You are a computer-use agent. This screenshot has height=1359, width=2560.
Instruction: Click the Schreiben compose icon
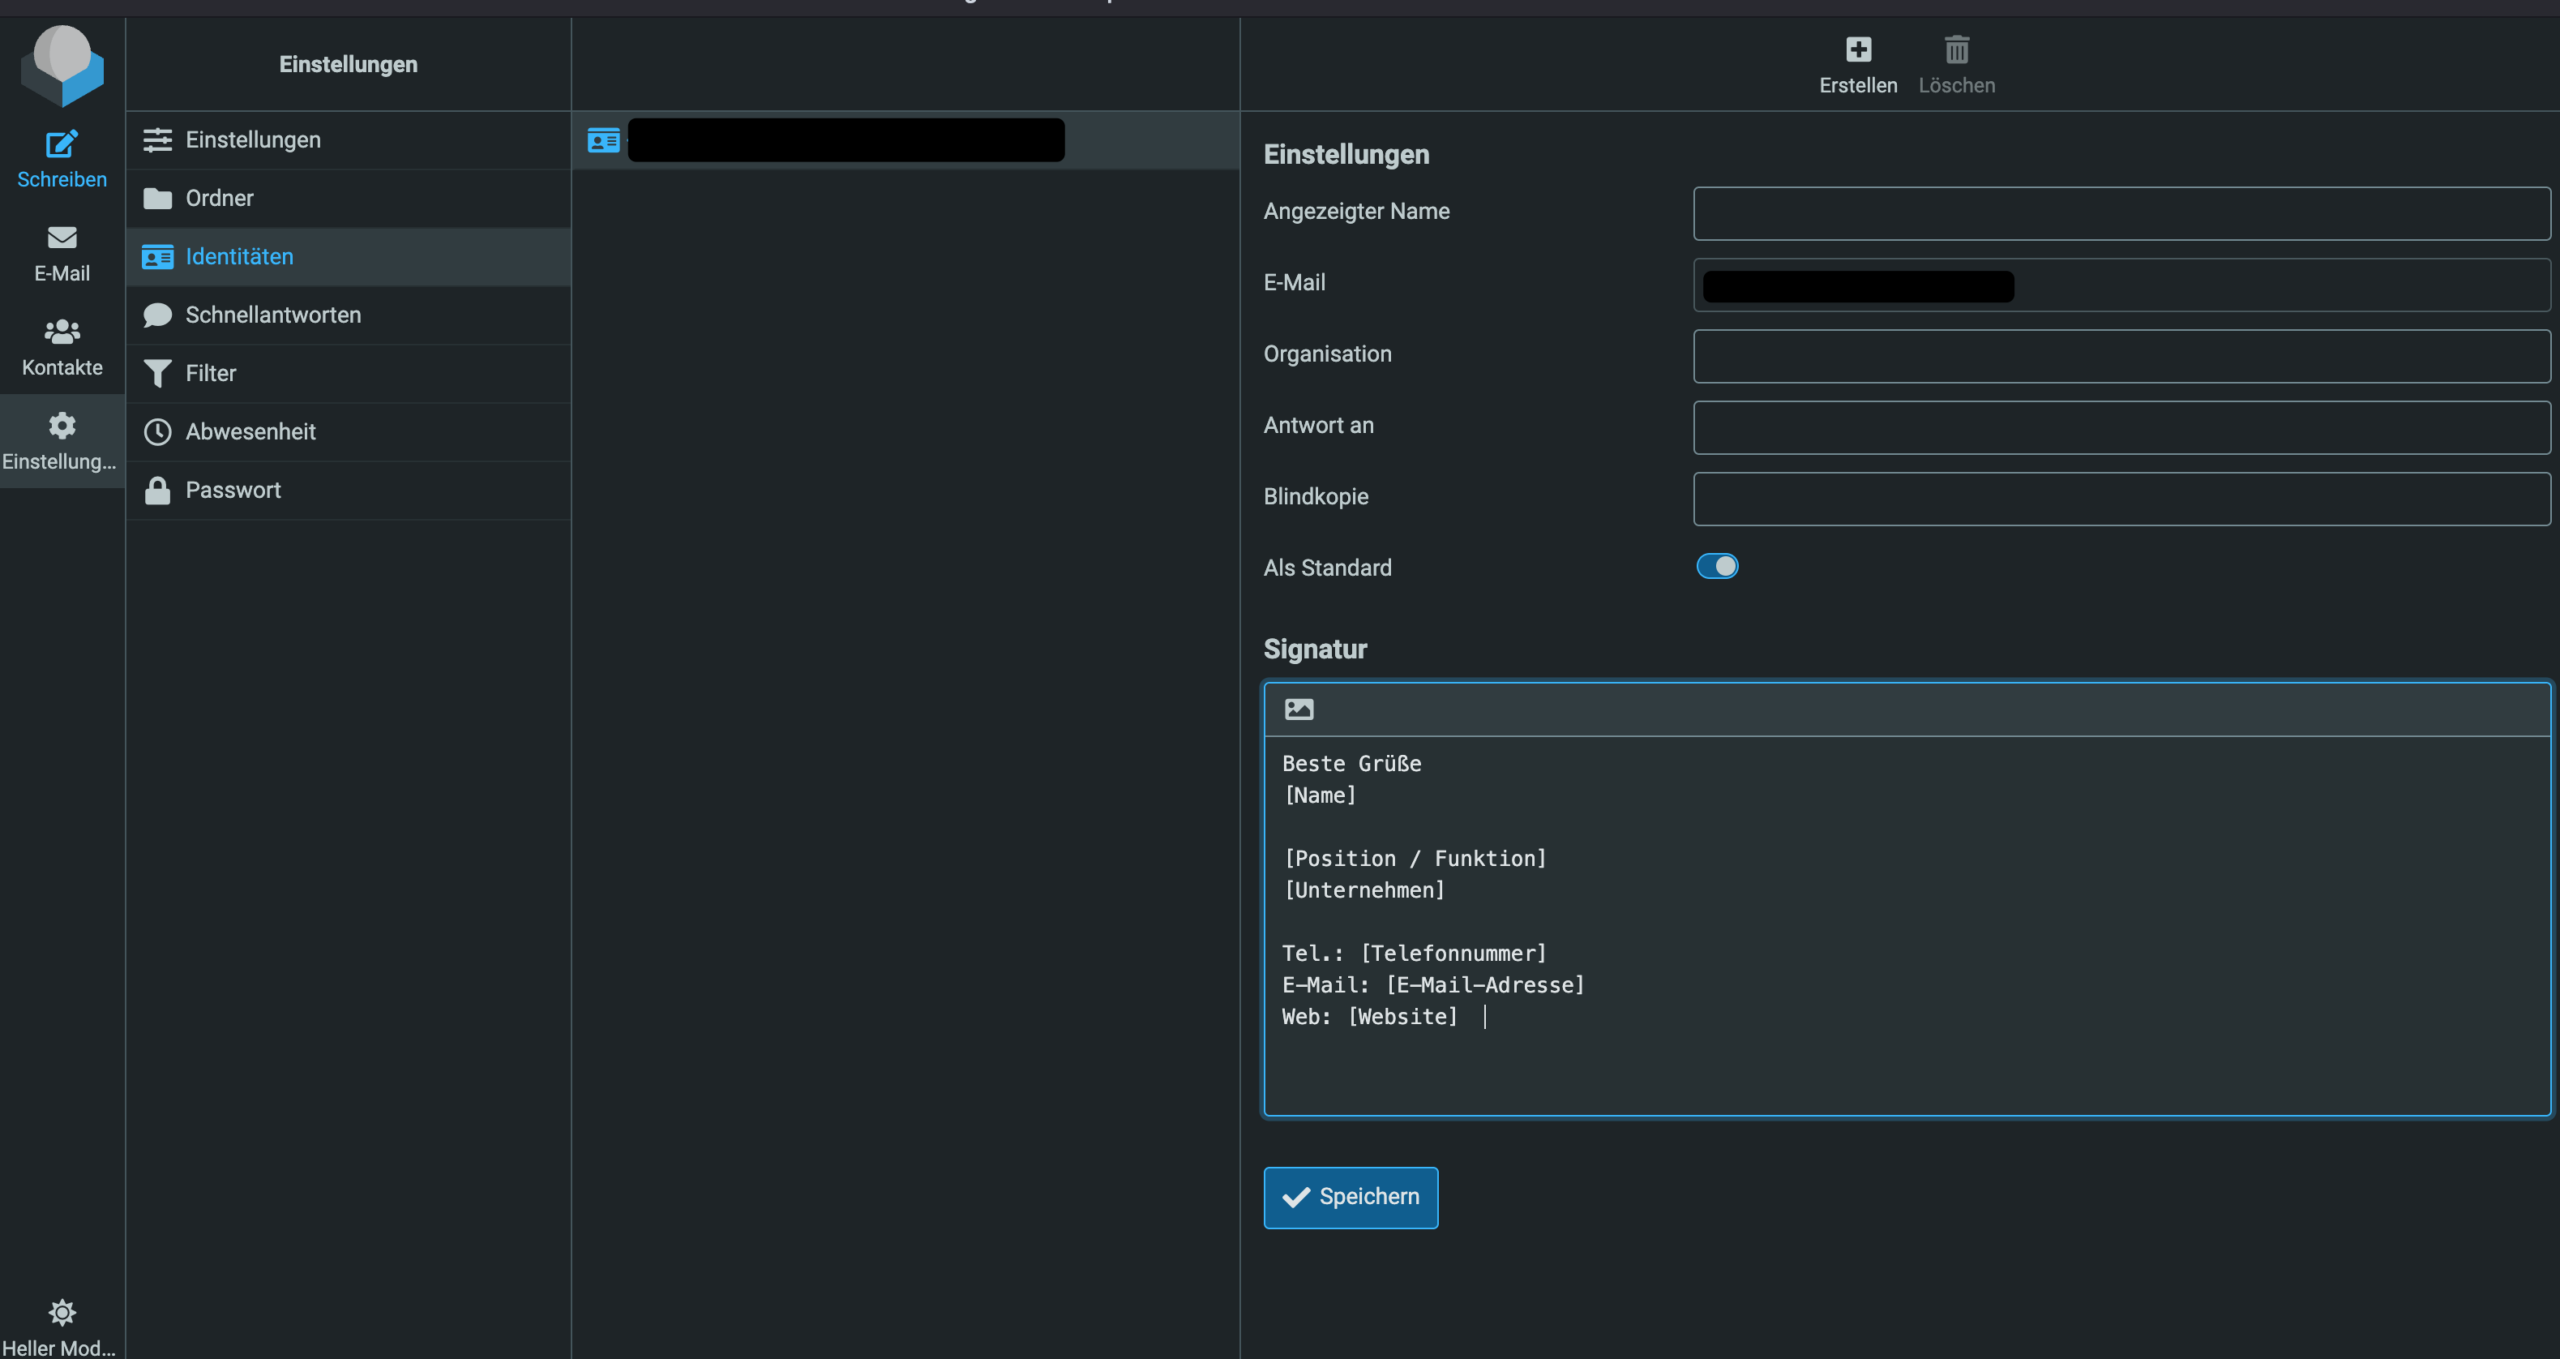tap(61, 145)
